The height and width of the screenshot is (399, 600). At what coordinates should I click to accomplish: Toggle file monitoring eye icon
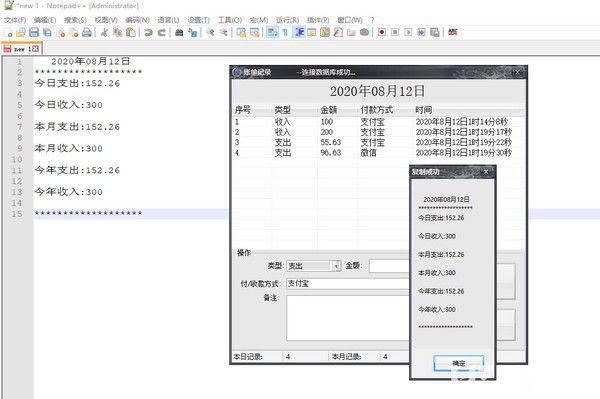(365, 33)
